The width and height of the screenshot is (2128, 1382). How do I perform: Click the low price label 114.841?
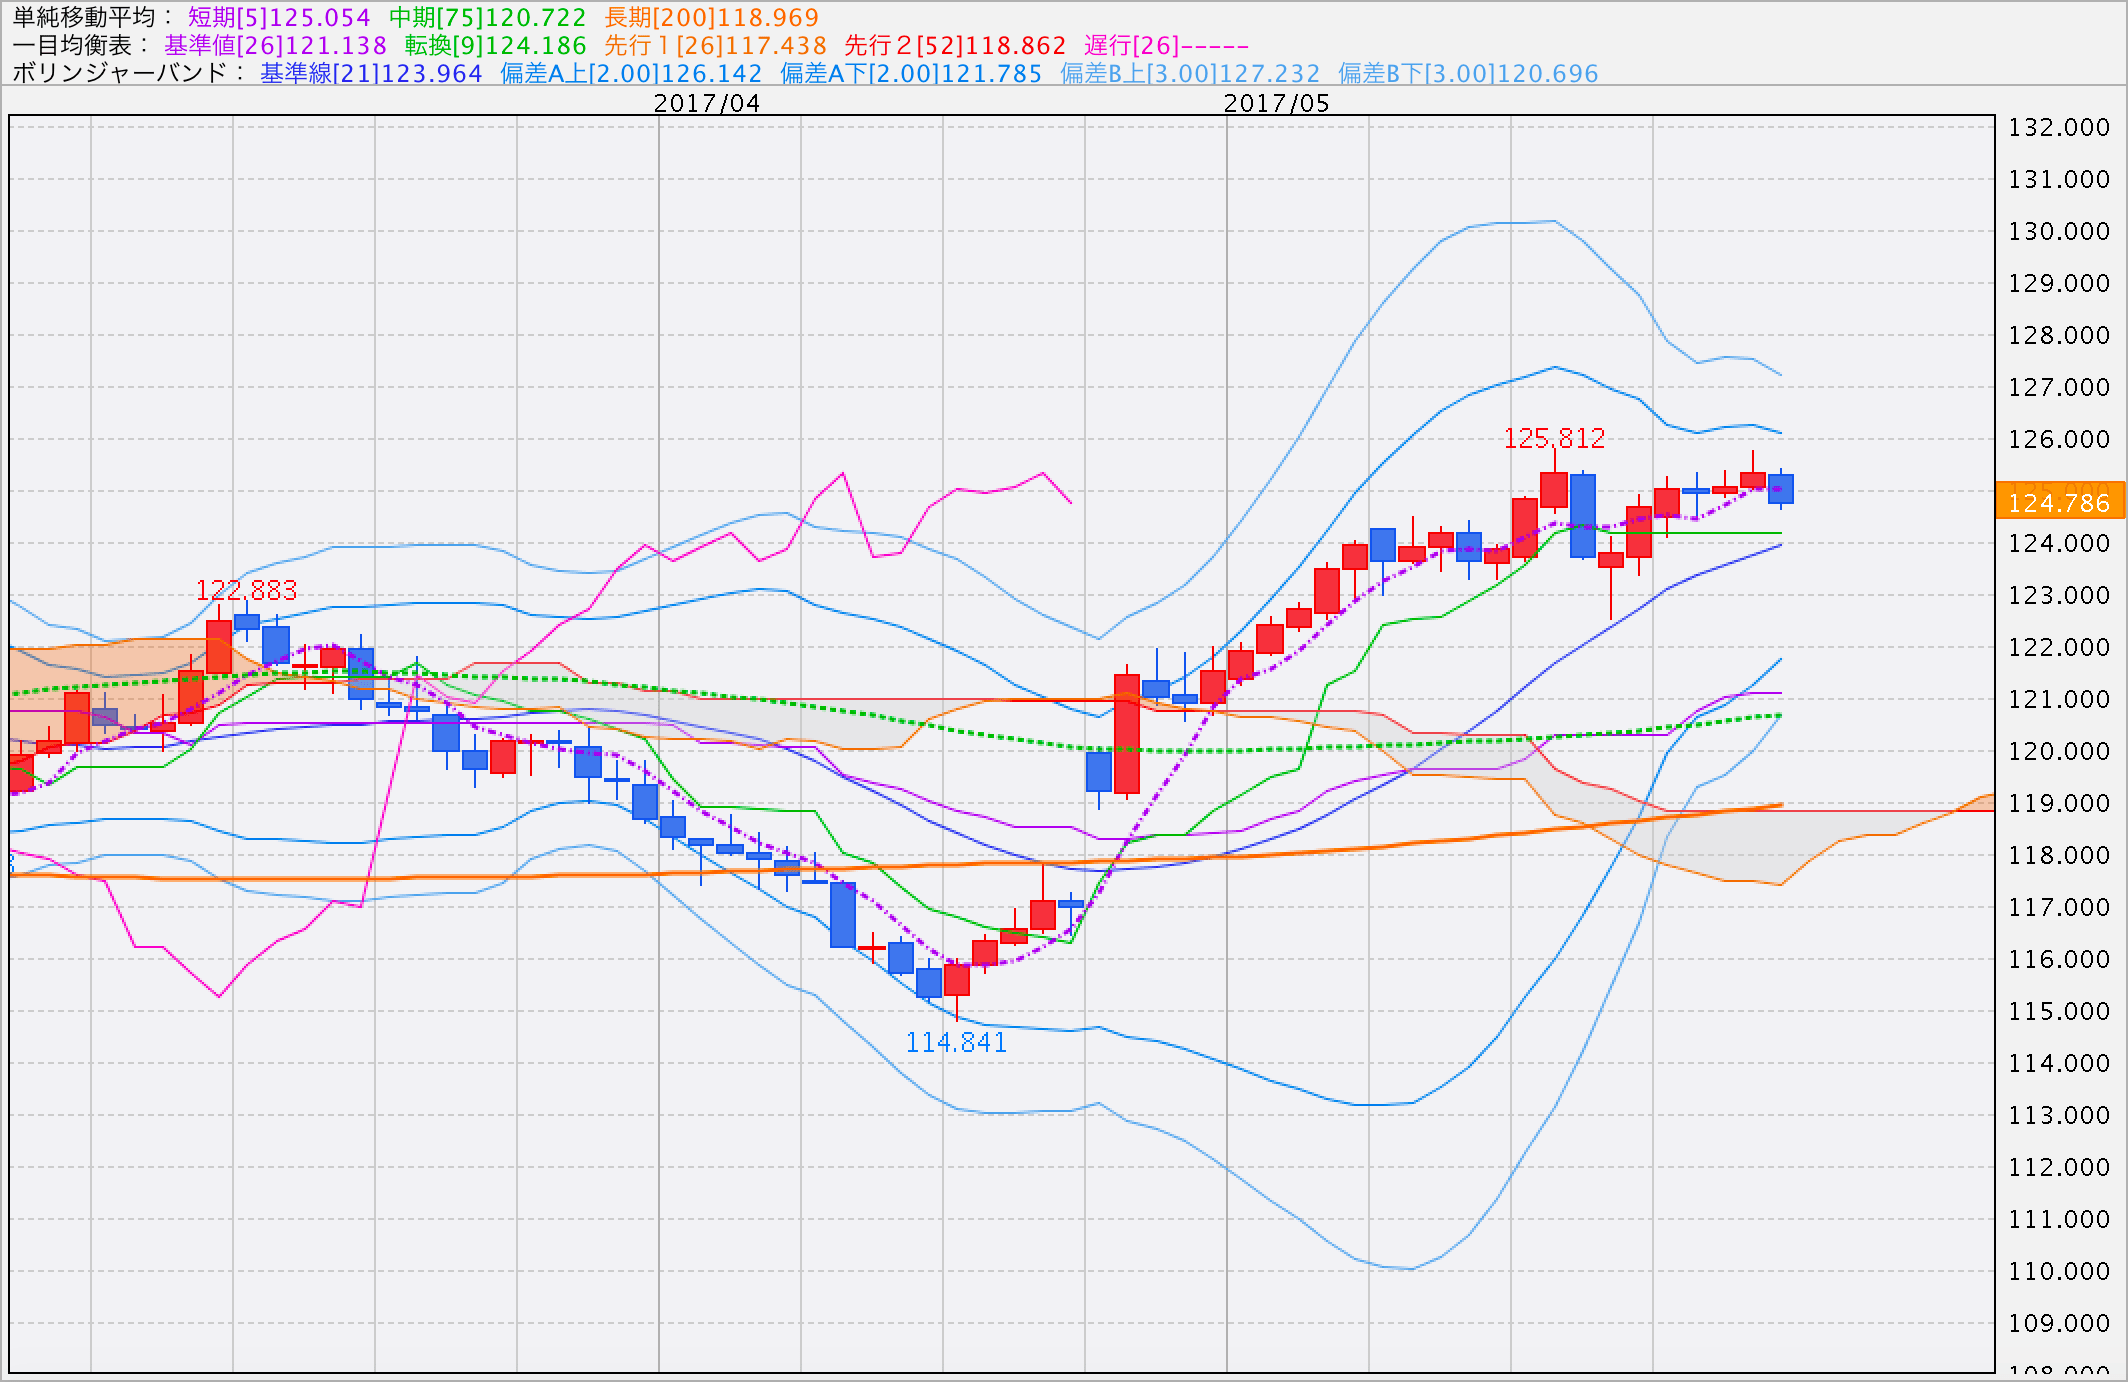[x=956, y=1042]
